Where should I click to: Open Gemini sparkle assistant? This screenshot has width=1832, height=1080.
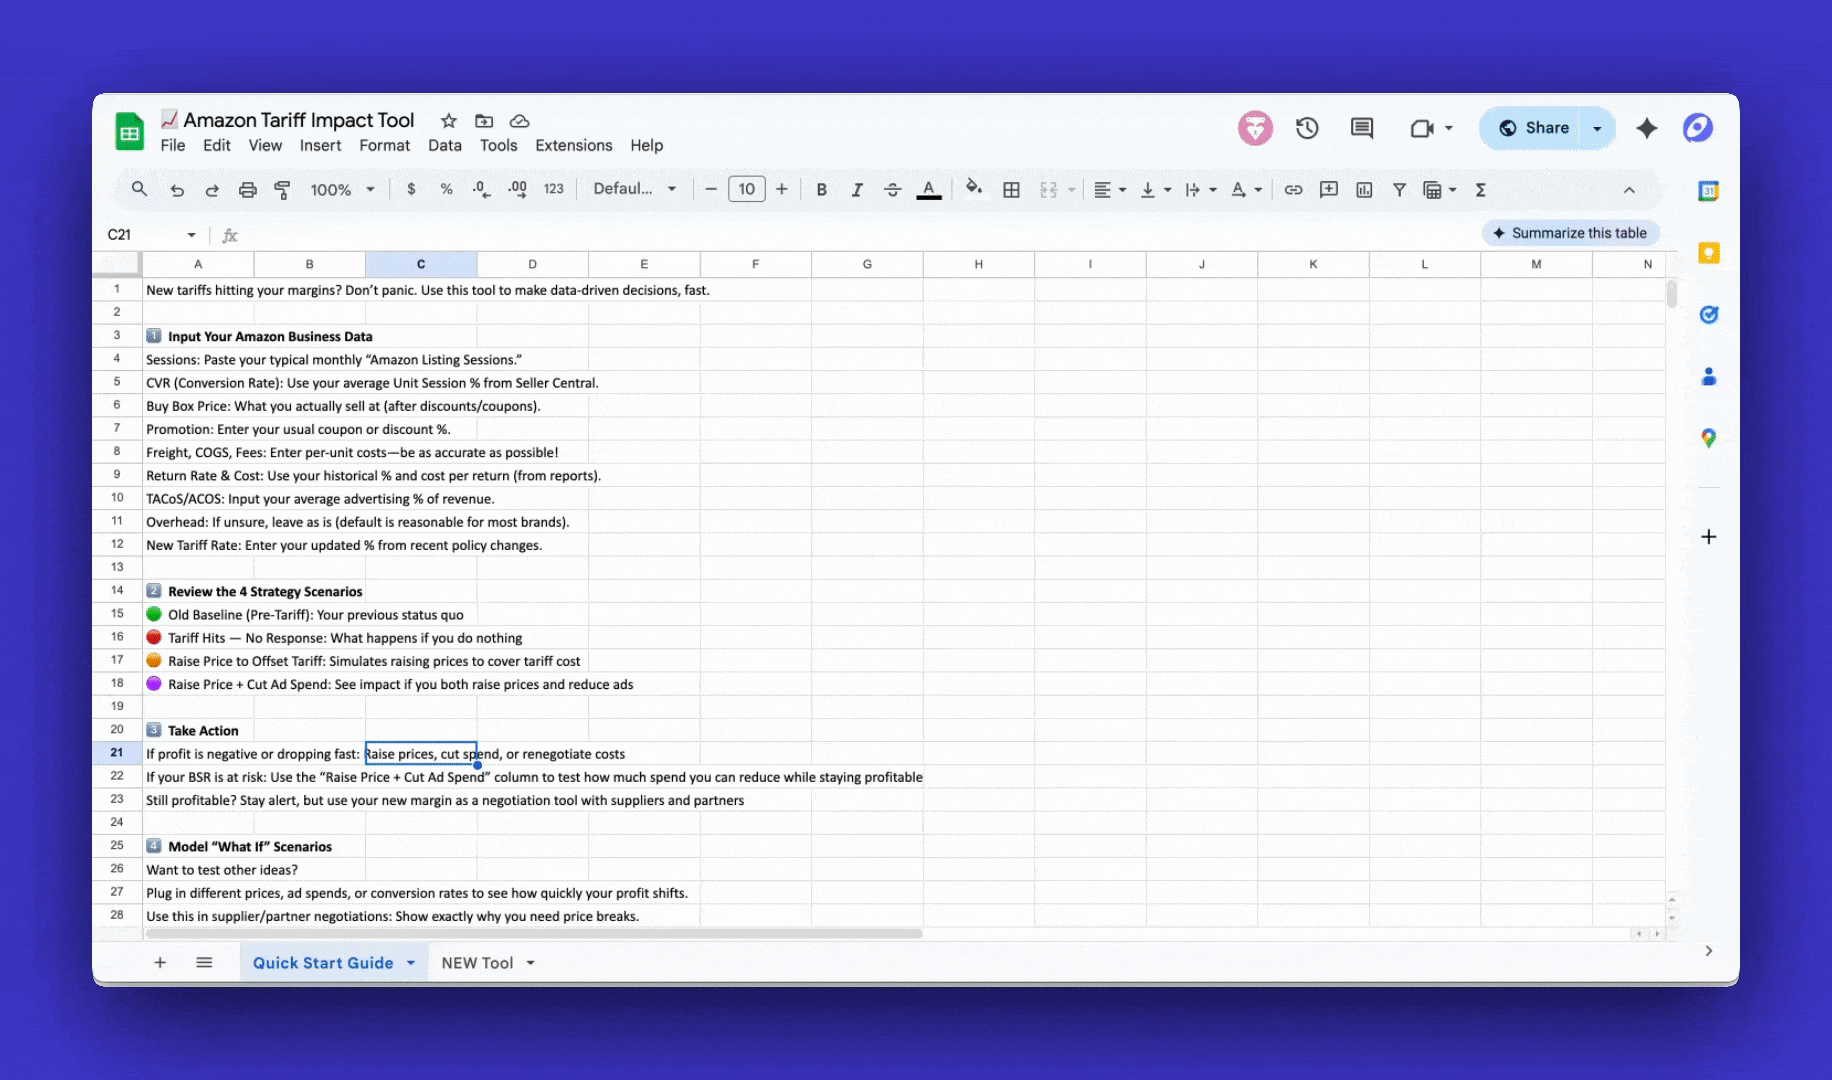click(x=1647, y=128)
